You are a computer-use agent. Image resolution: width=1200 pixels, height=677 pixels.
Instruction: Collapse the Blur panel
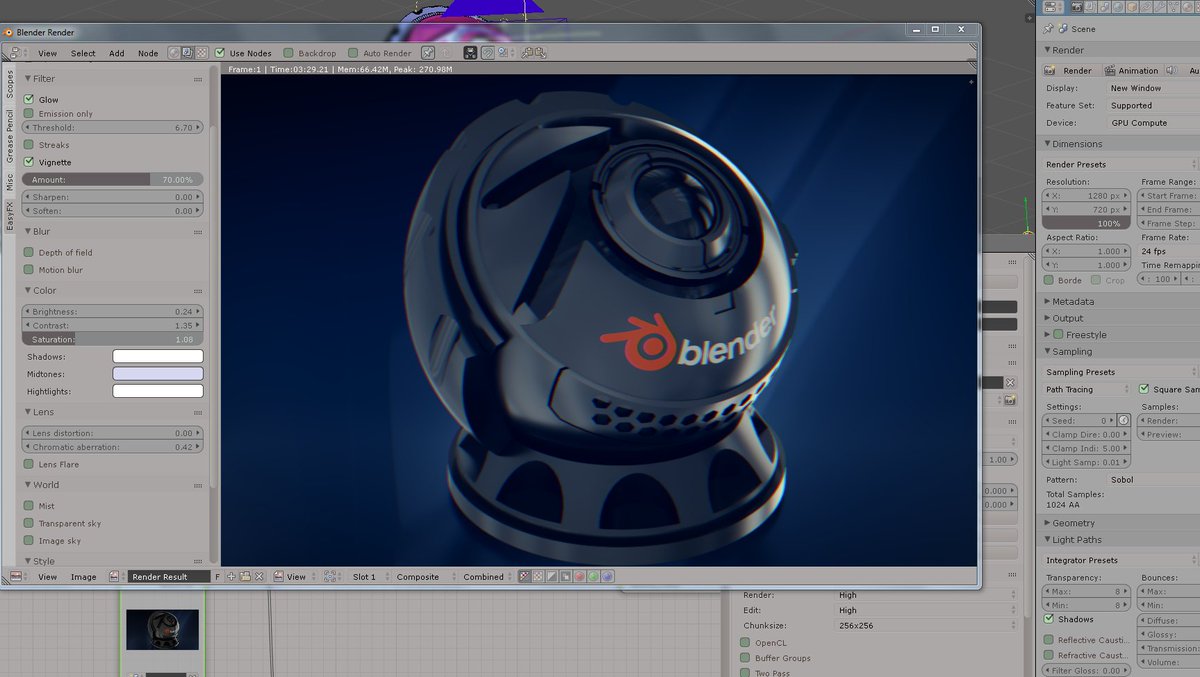click(27, 231)
